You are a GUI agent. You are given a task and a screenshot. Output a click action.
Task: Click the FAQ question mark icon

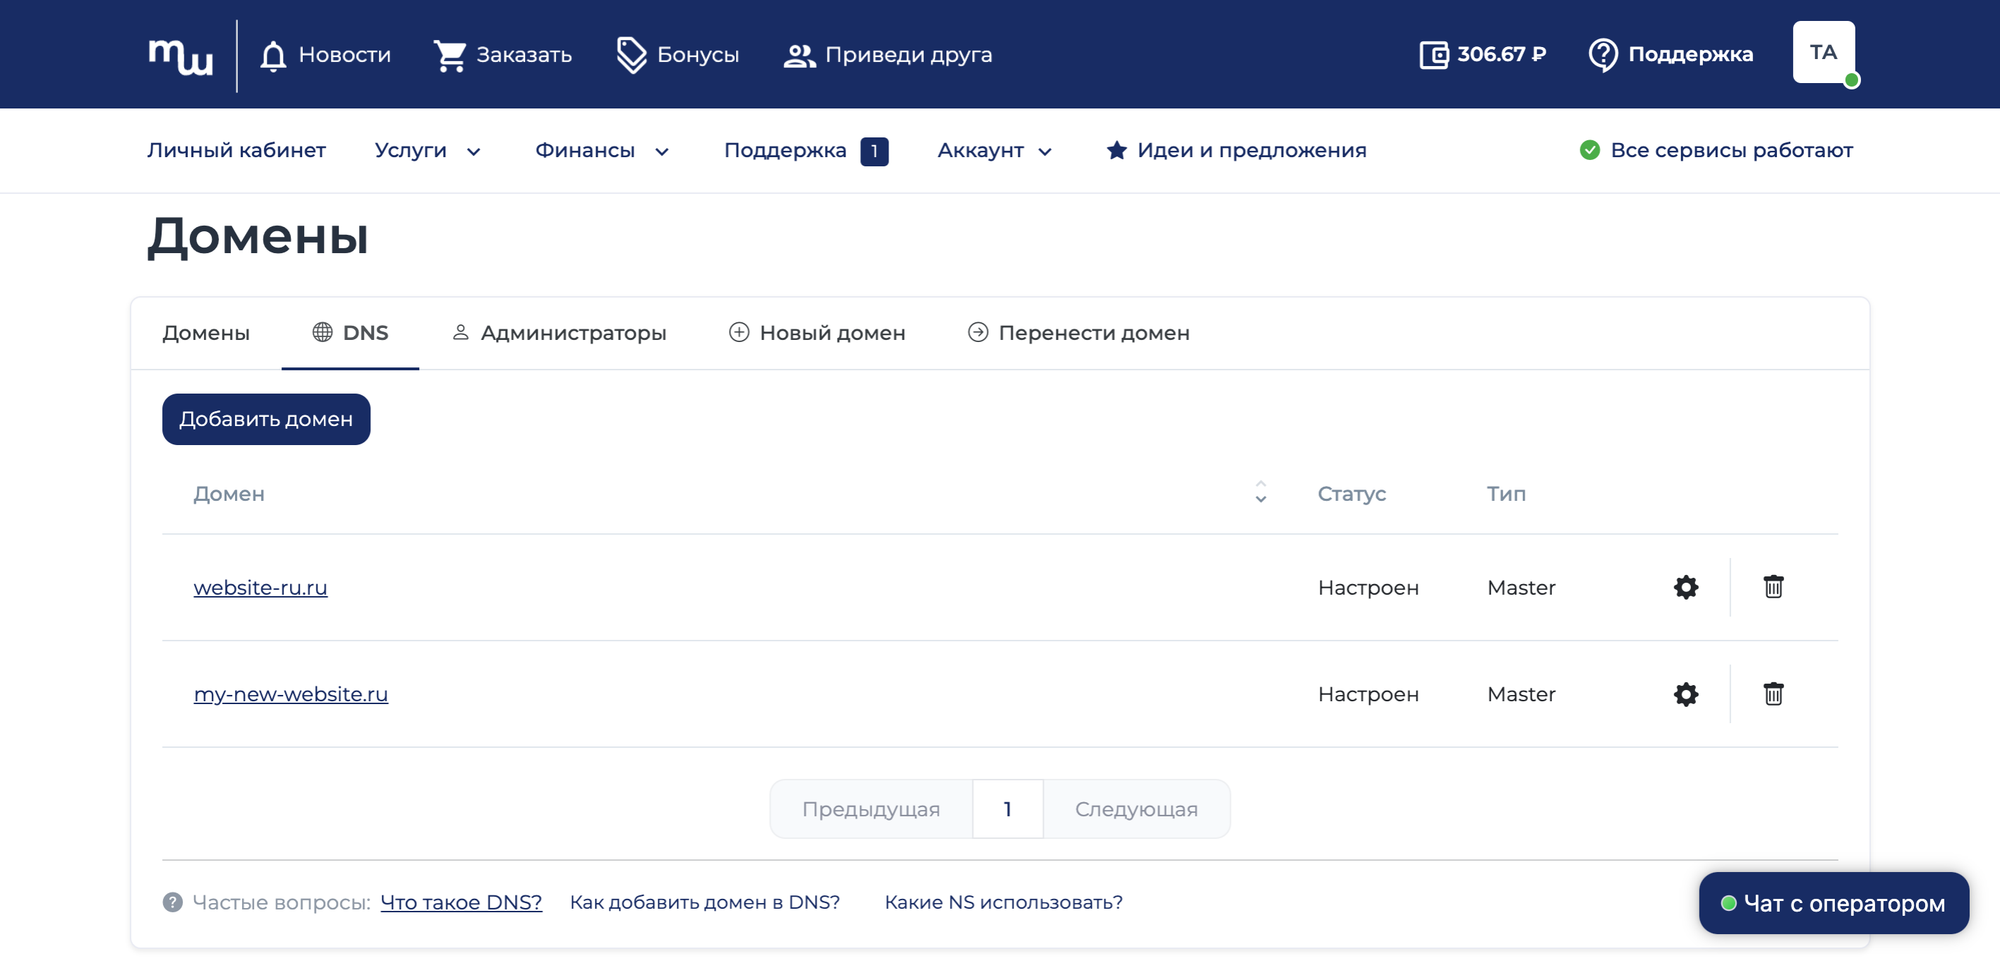173,902
